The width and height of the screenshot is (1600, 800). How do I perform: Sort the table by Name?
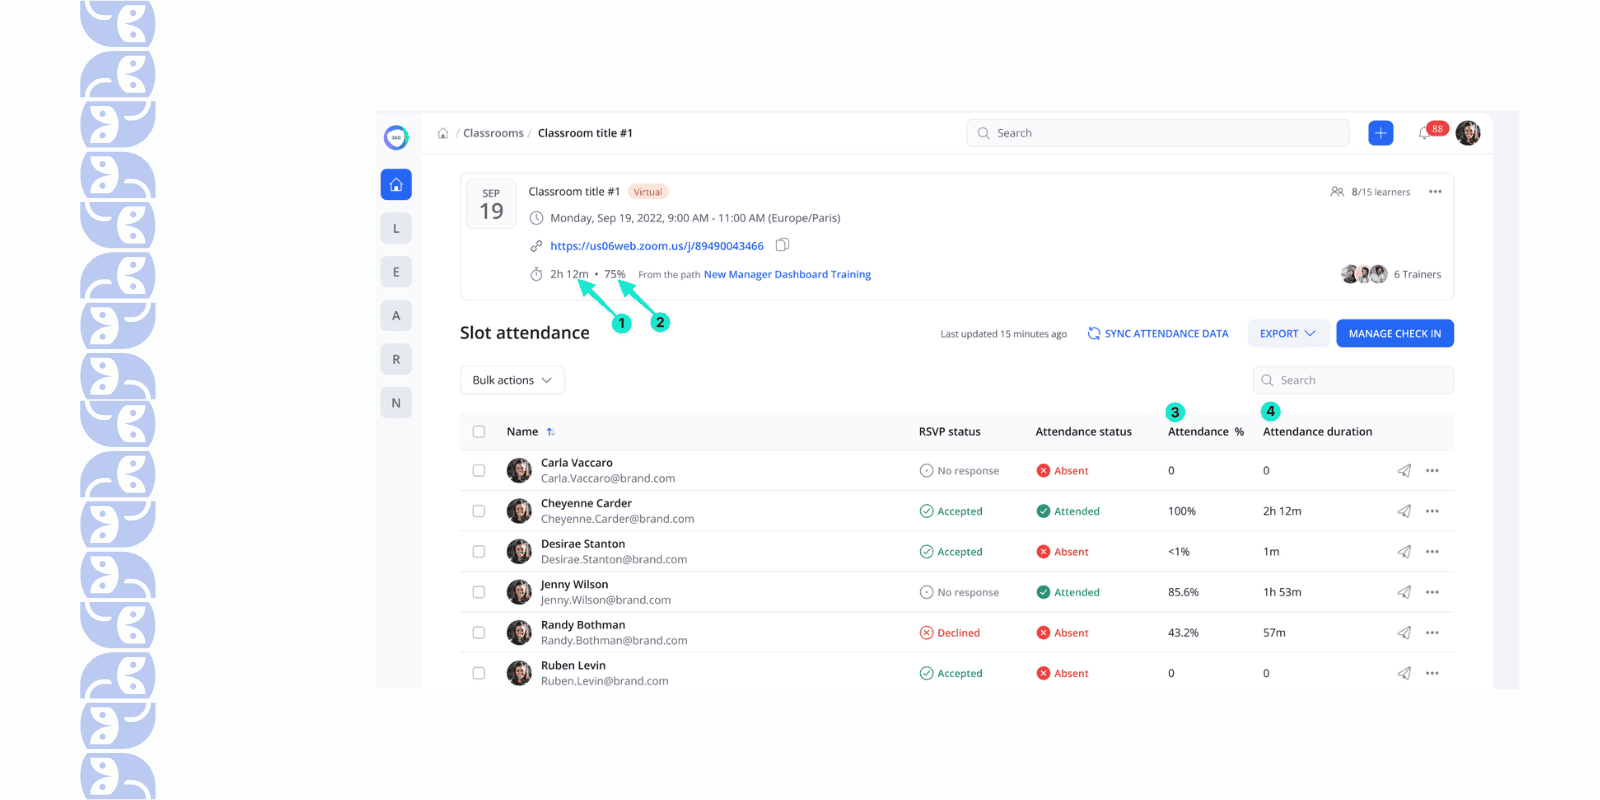551,432
